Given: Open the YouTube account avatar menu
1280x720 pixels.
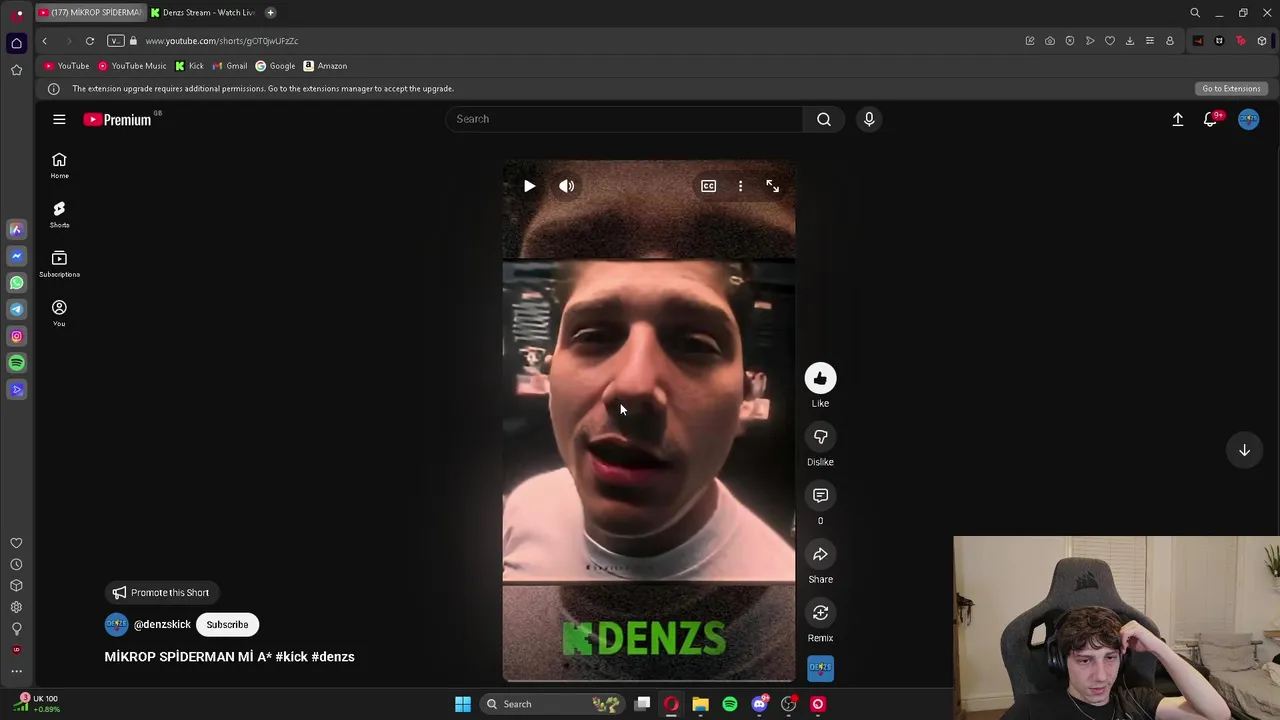Looking at the screenshot, I should (1249, 119).
